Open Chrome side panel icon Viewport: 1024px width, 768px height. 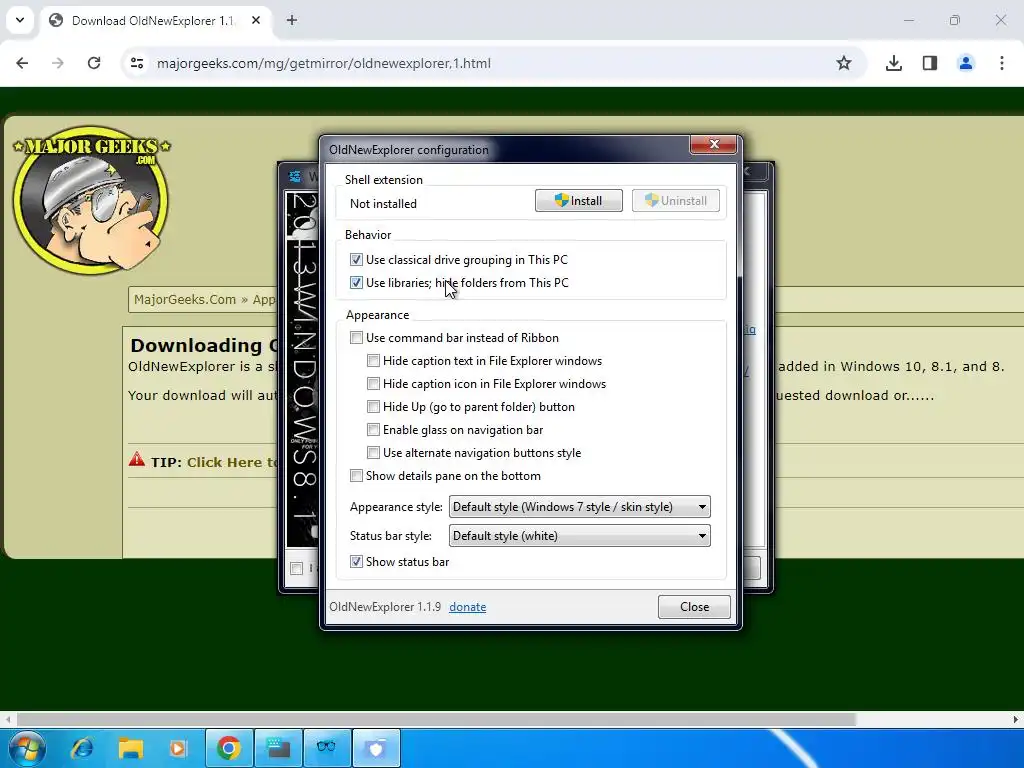(930, 63)
